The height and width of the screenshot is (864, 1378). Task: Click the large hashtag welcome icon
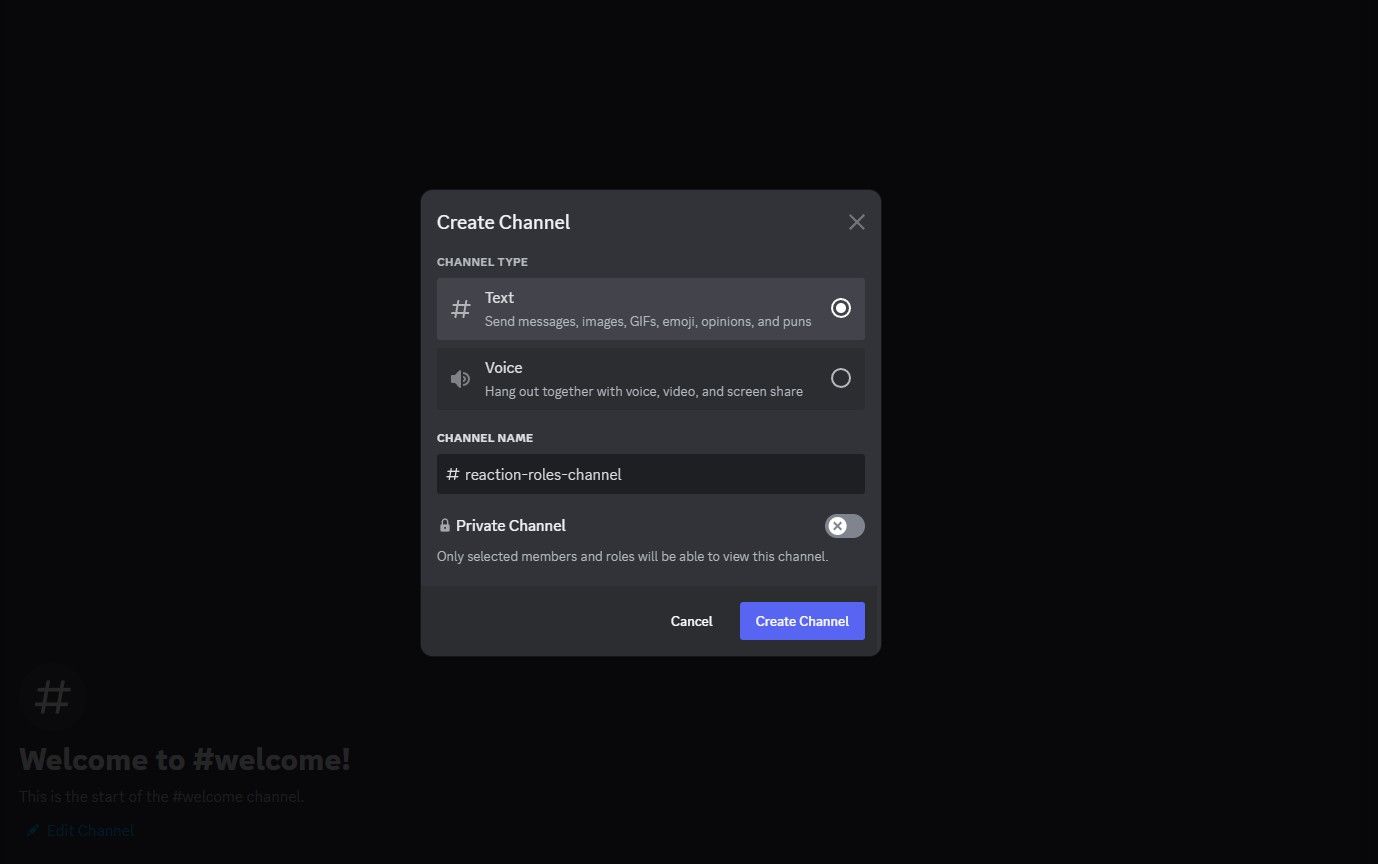51,696
